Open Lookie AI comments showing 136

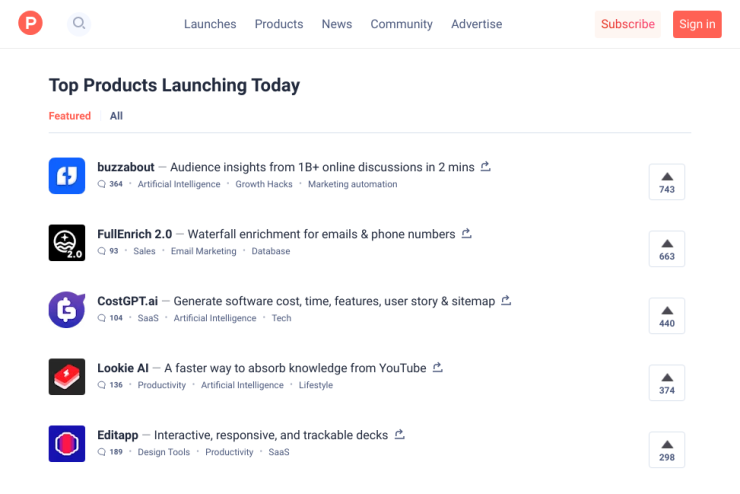(x=110, y=385)
